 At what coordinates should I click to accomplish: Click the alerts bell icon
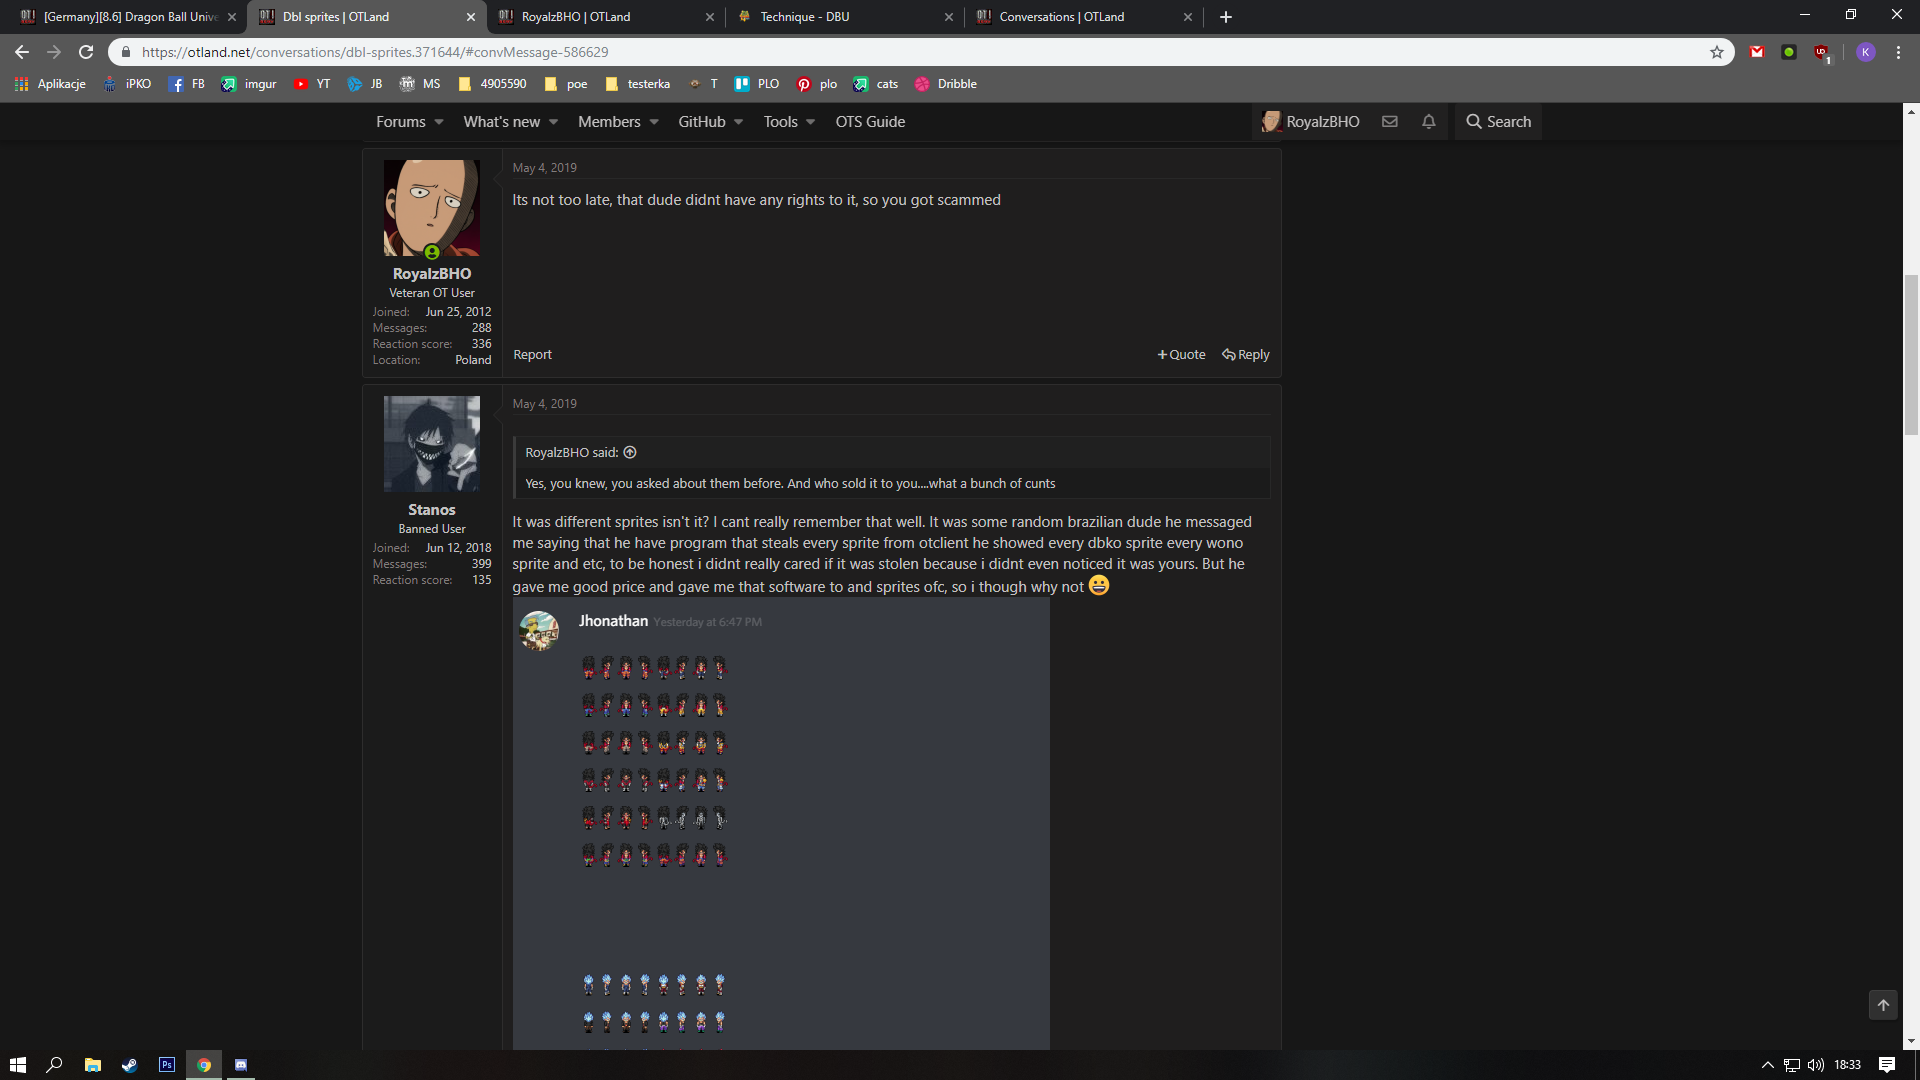click(x=1429, y=122)
